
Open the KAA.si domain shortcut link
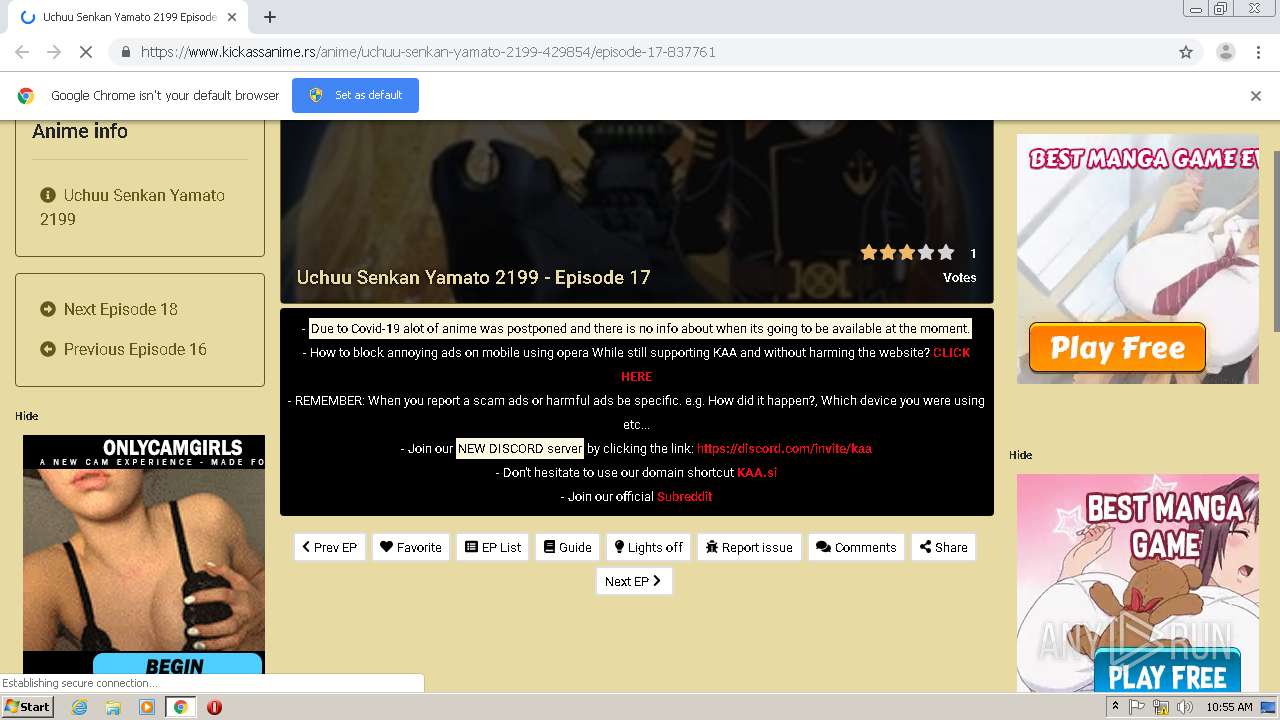(757, 473)
